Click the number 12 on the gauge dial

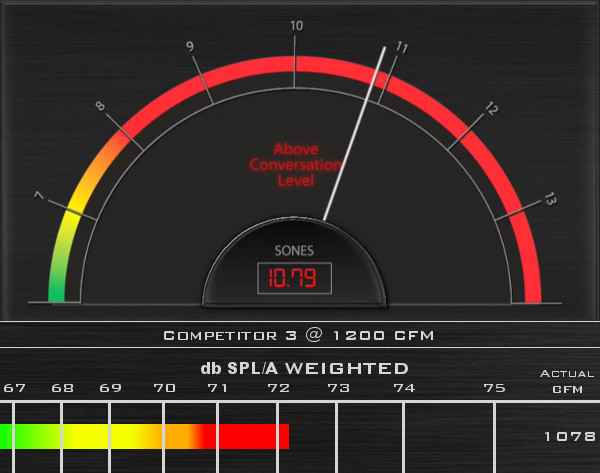pyautogui.click(x=492, y=107)
